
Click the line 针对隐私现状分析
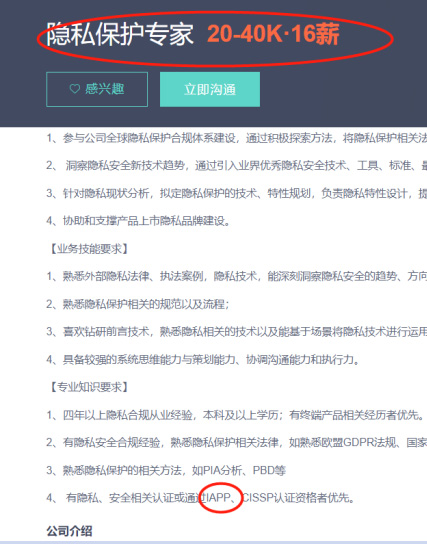point(237,193)
